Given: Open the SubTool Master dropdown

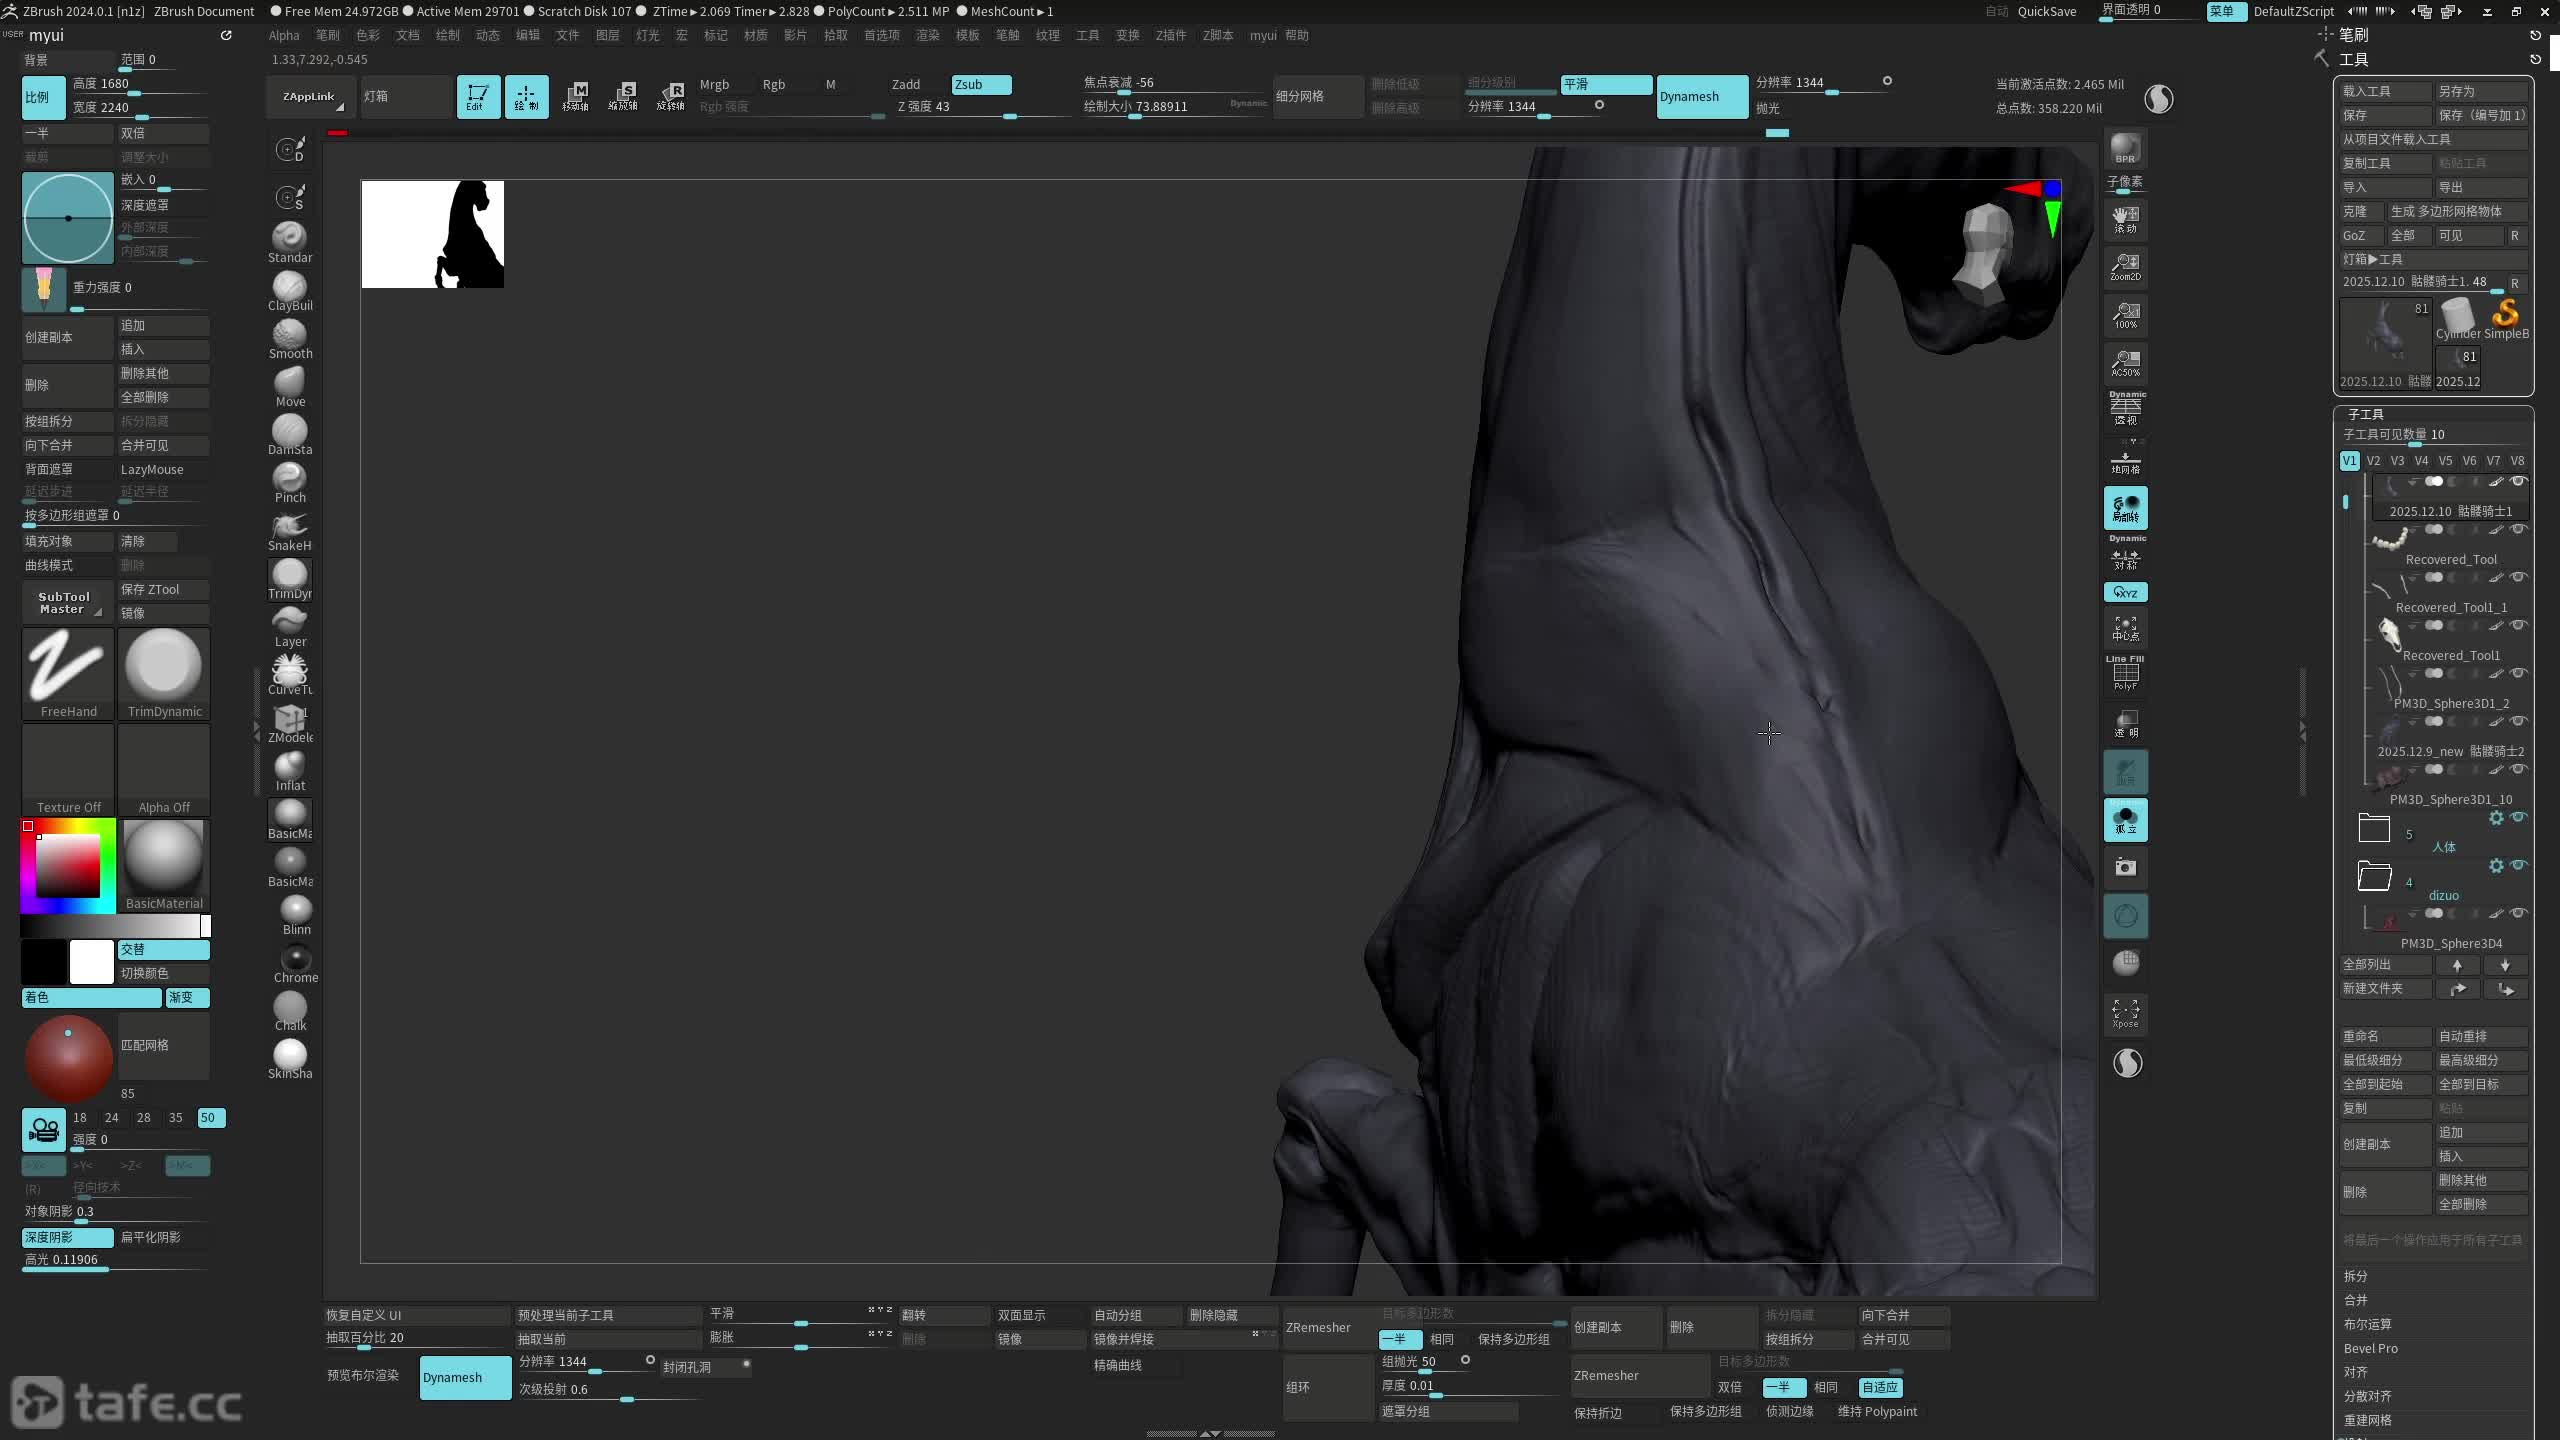Looking at the screenshot, I should pos(66,602).
